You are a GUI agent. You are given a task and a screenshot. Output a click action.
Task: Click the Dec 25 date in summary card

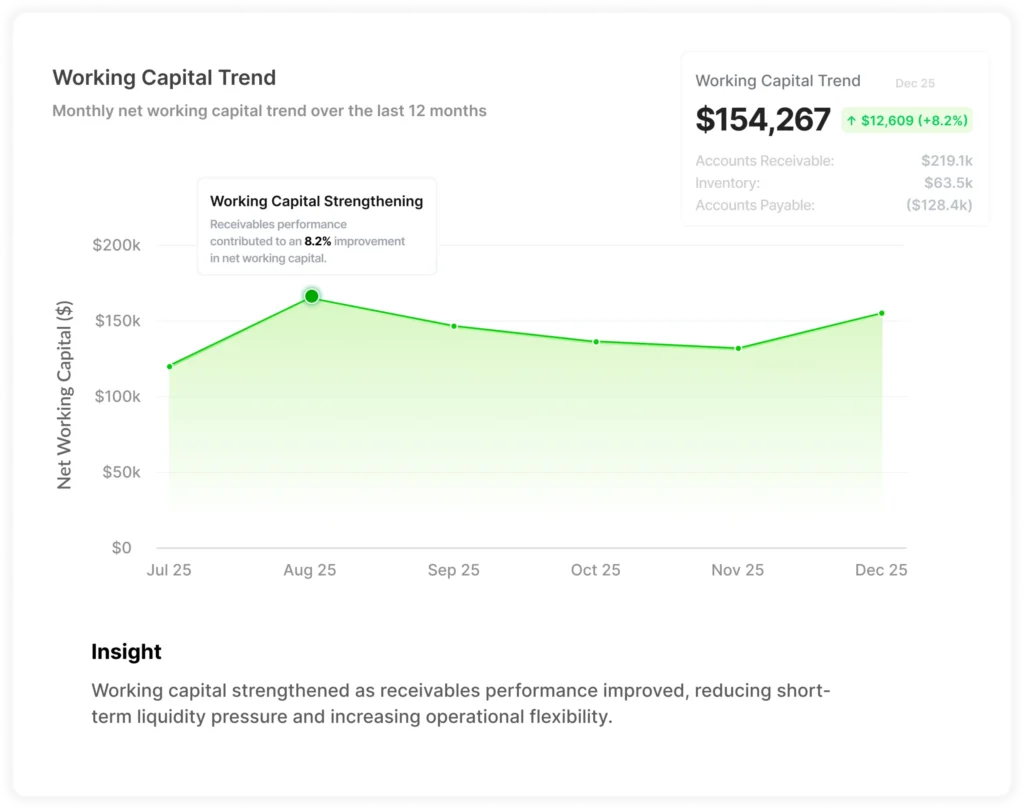tap(915, 83)
